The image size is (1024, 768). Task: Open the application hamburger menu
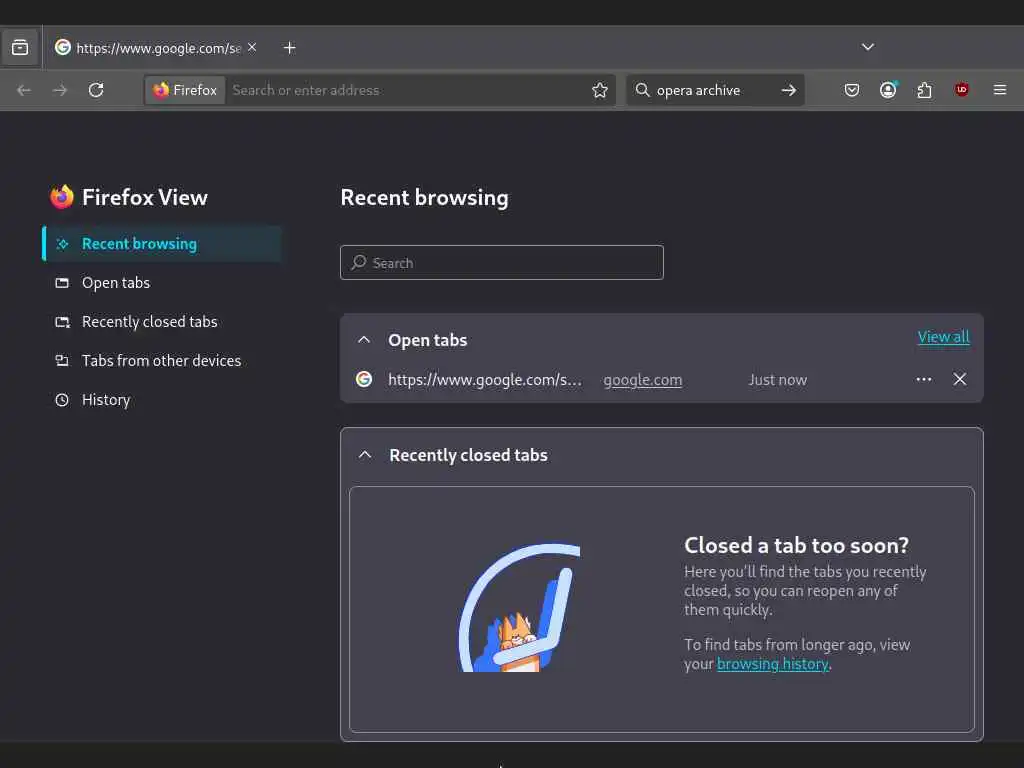pos(999,90)
